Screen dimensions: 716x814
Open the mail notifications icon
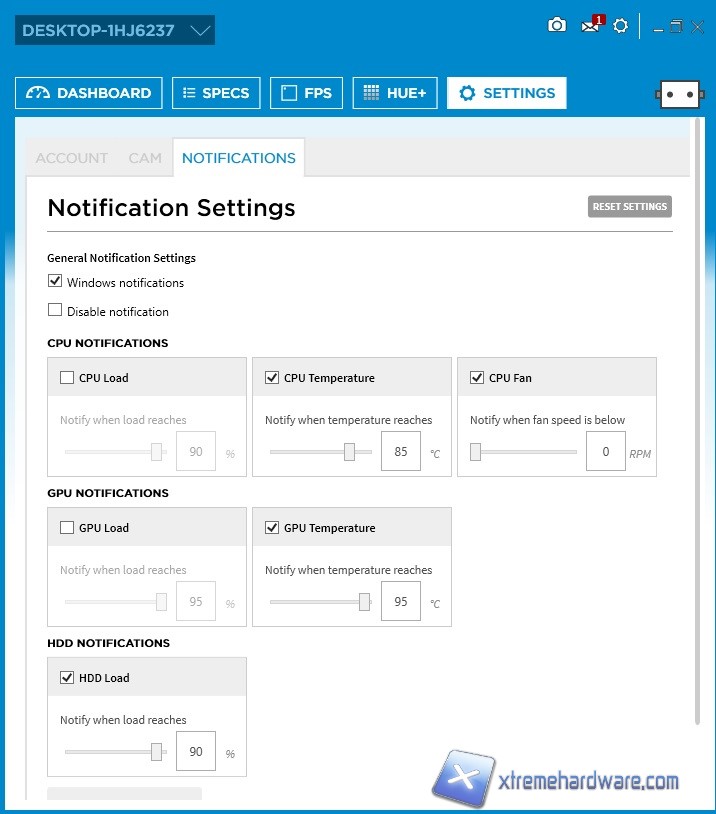point(590,26)
